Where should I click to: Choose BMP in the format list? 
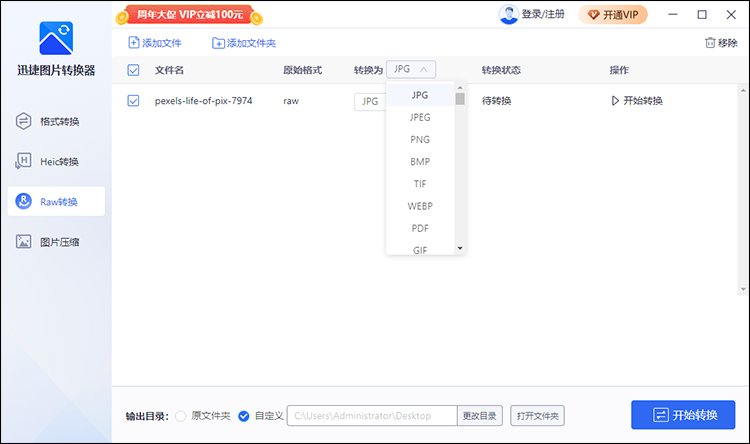coord(420,162)
